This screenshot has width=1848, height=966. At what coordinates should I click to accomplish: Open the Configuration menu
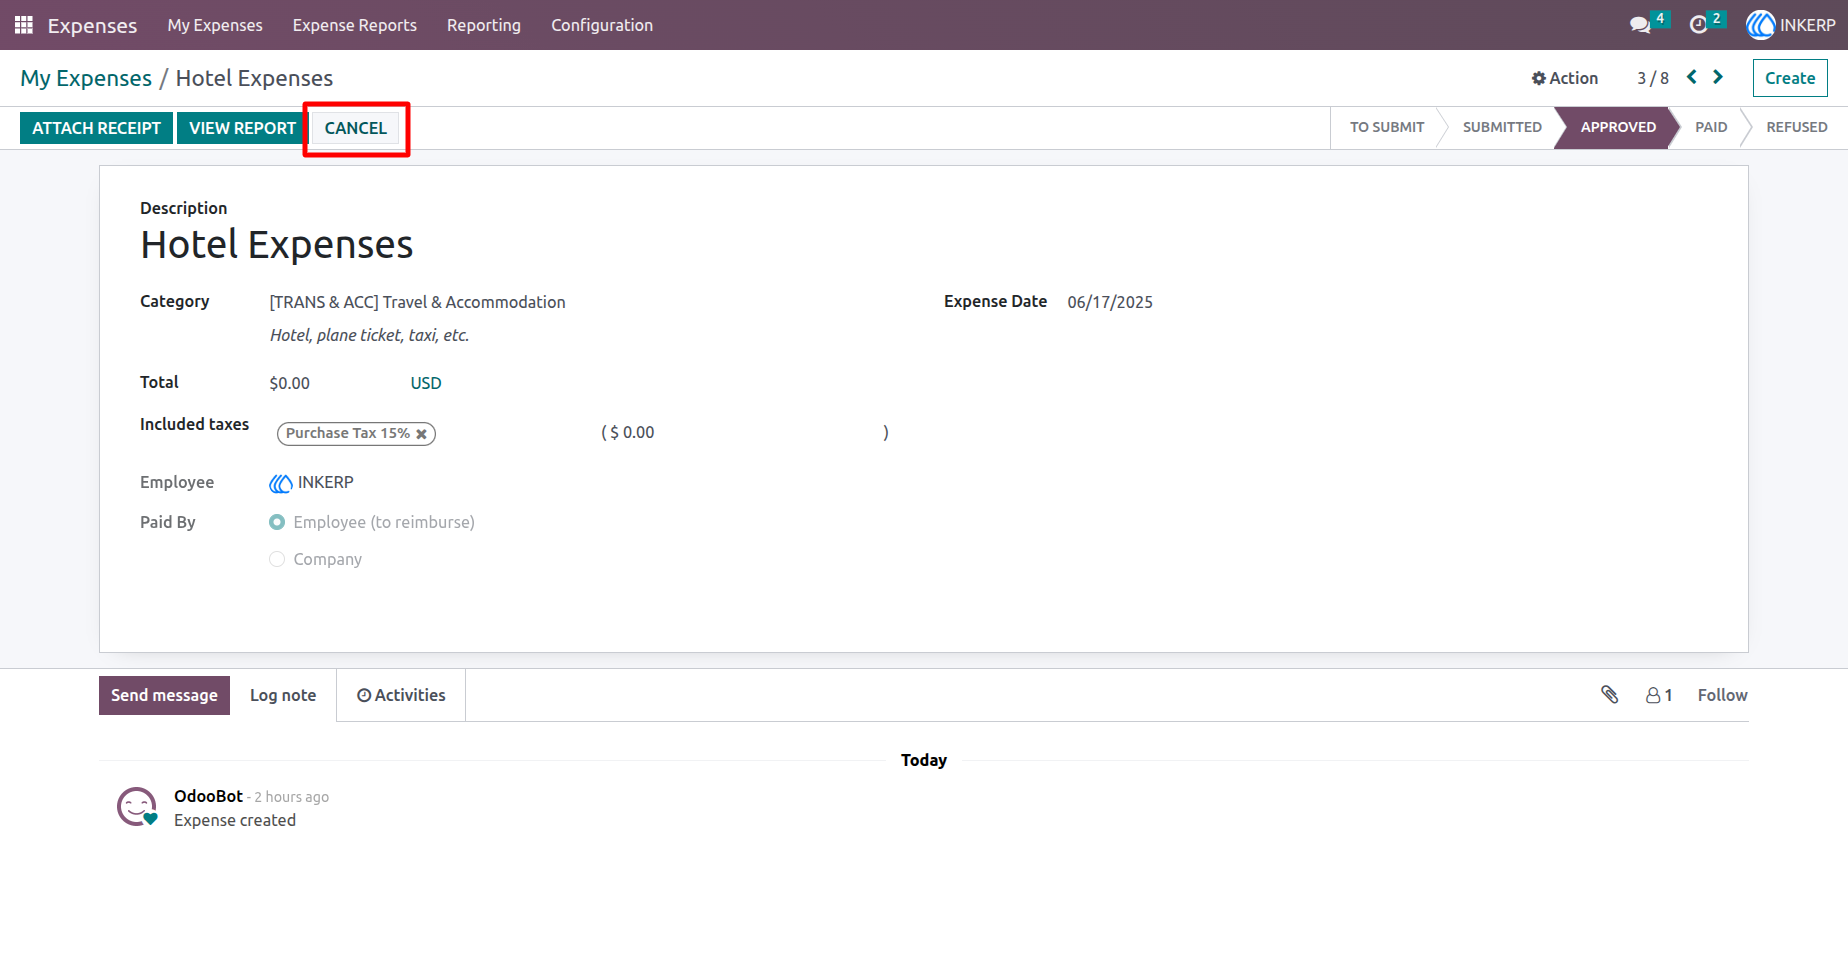click(x=602, y=25)
